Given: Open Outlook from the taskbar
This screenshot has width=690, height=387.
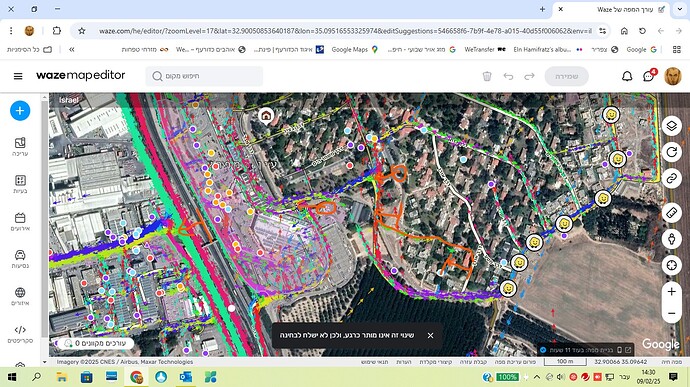Looking at the screenshot, I should [x=186, y=377].
